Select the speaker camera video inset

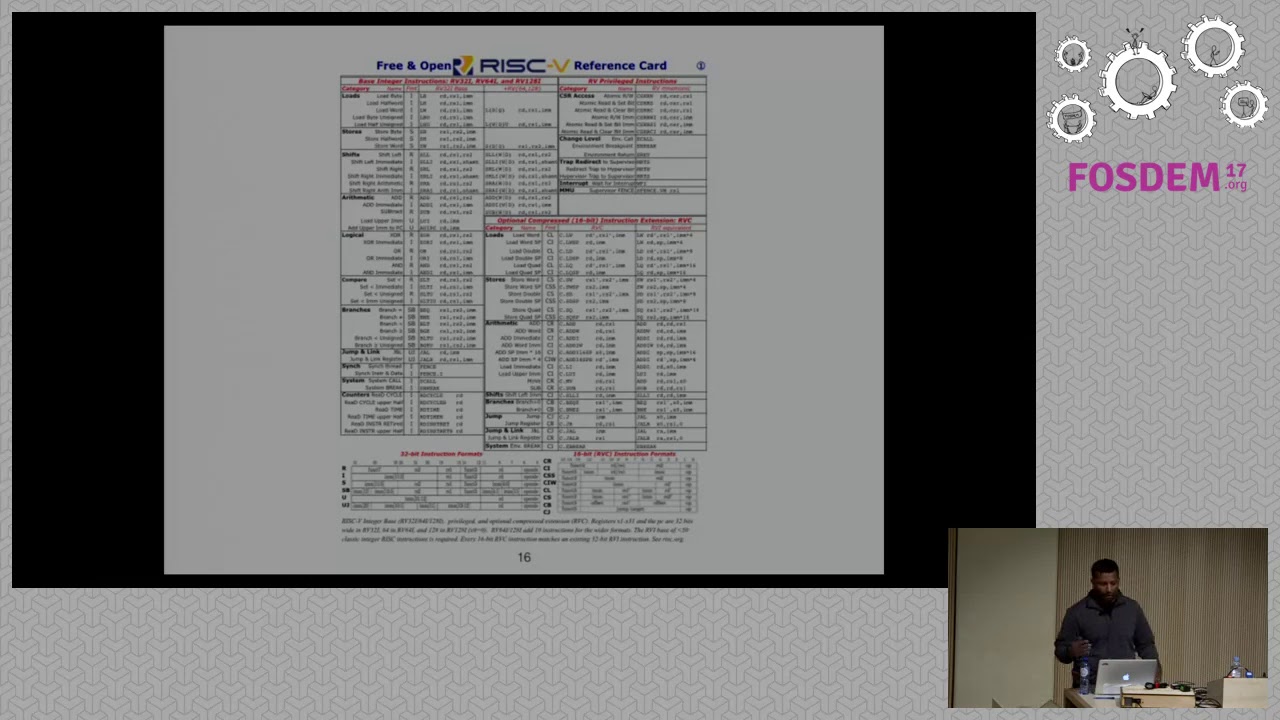click(x=1108, y=618)
